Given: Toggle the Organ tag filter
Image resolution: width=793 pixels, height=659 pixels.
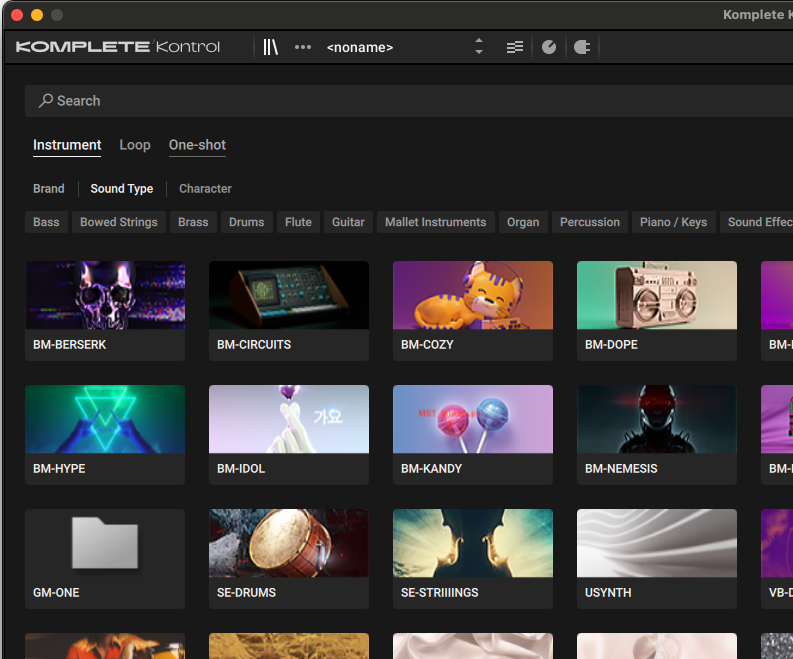Looking at the screenshot, I should pyautogui.click(x=523, y=222).
